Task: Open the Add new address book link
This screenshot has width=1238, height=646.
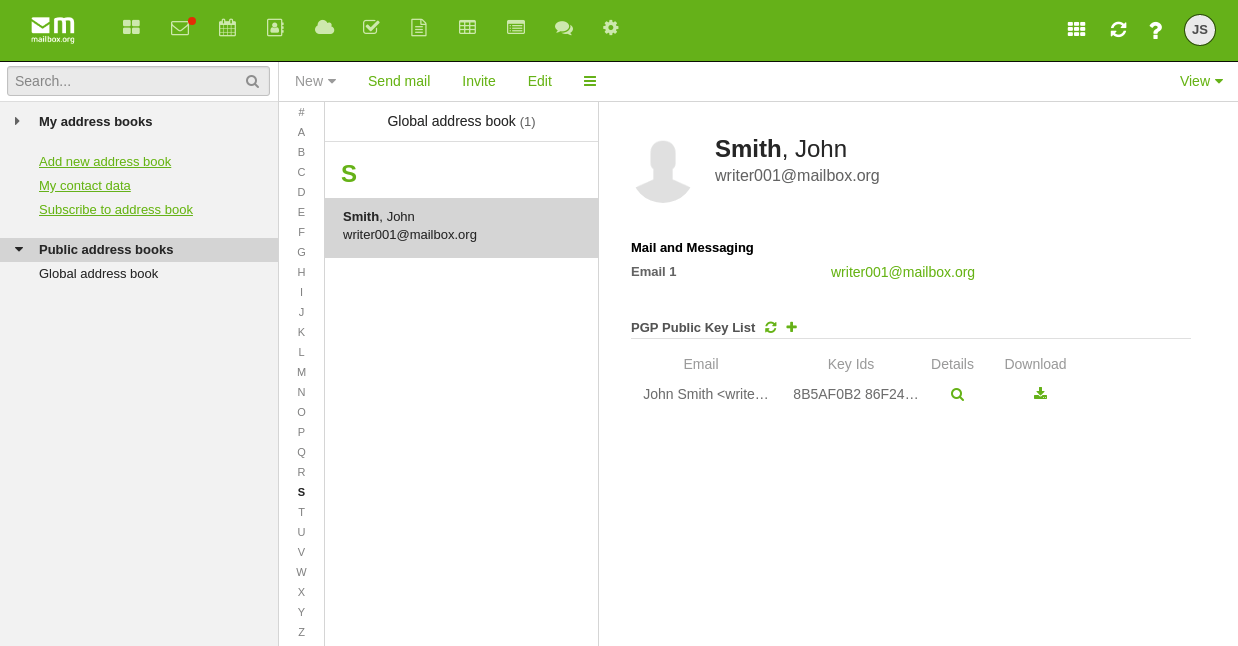Action: click(105, 161)
